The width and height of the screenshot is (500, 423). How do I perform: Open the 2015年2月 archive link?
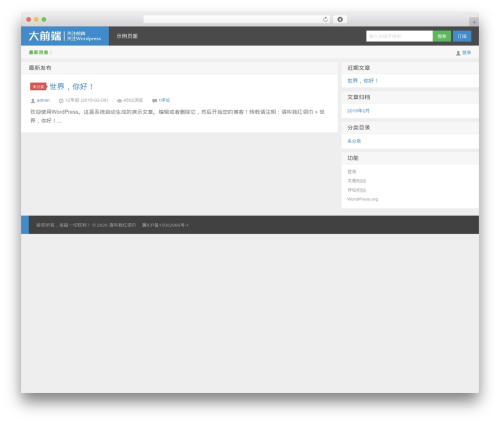(x=358, y=111)
